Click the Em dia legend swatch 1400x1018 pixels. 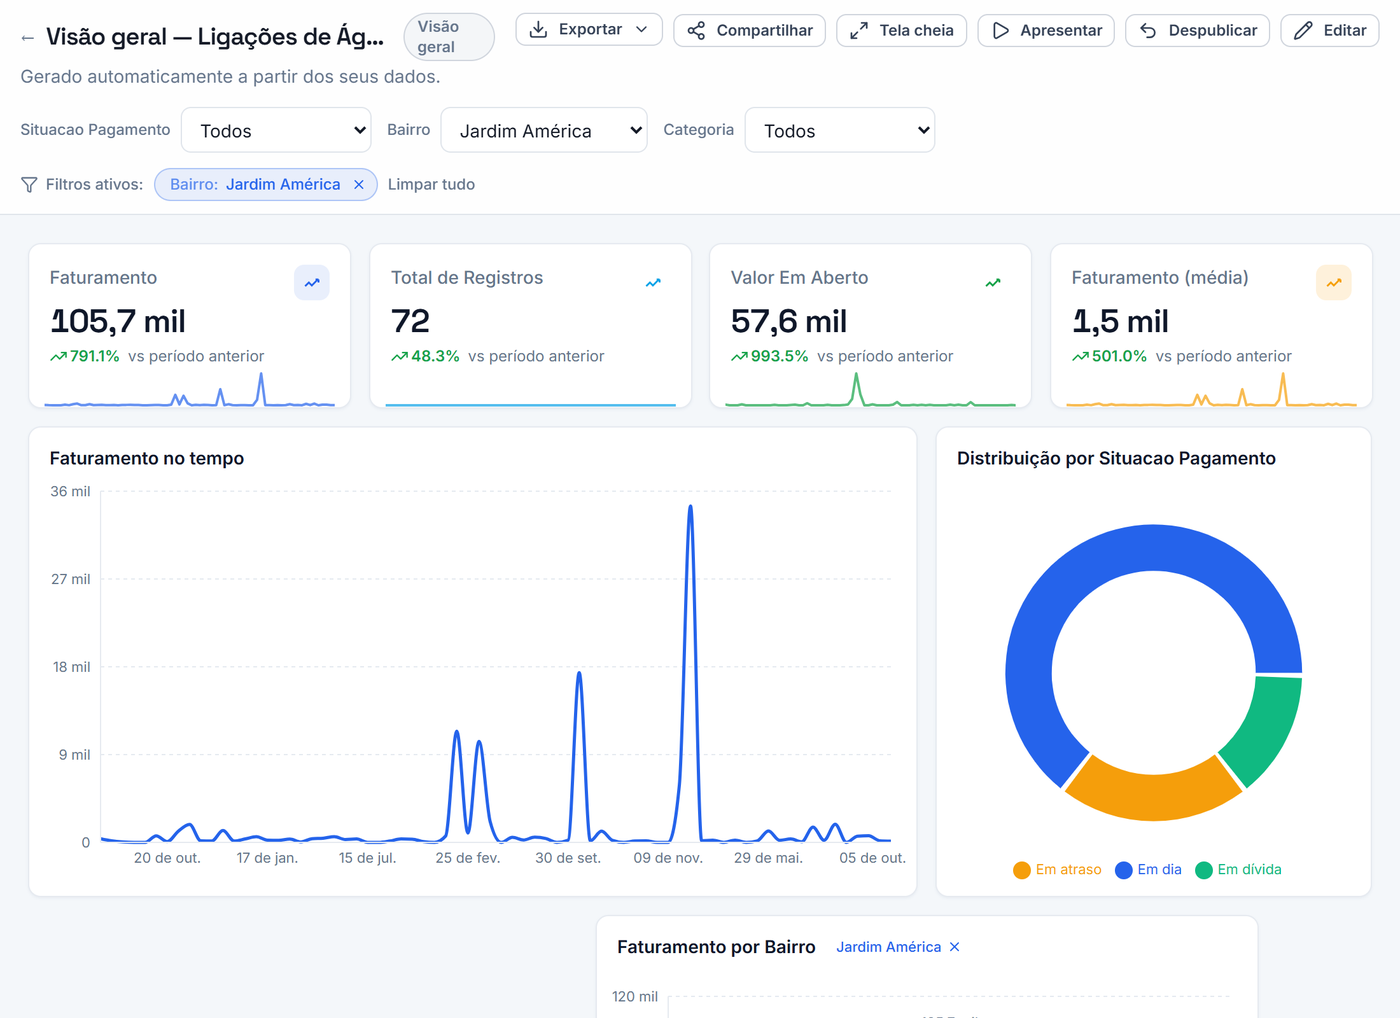pyautogui.click(x=1124, y=870)
